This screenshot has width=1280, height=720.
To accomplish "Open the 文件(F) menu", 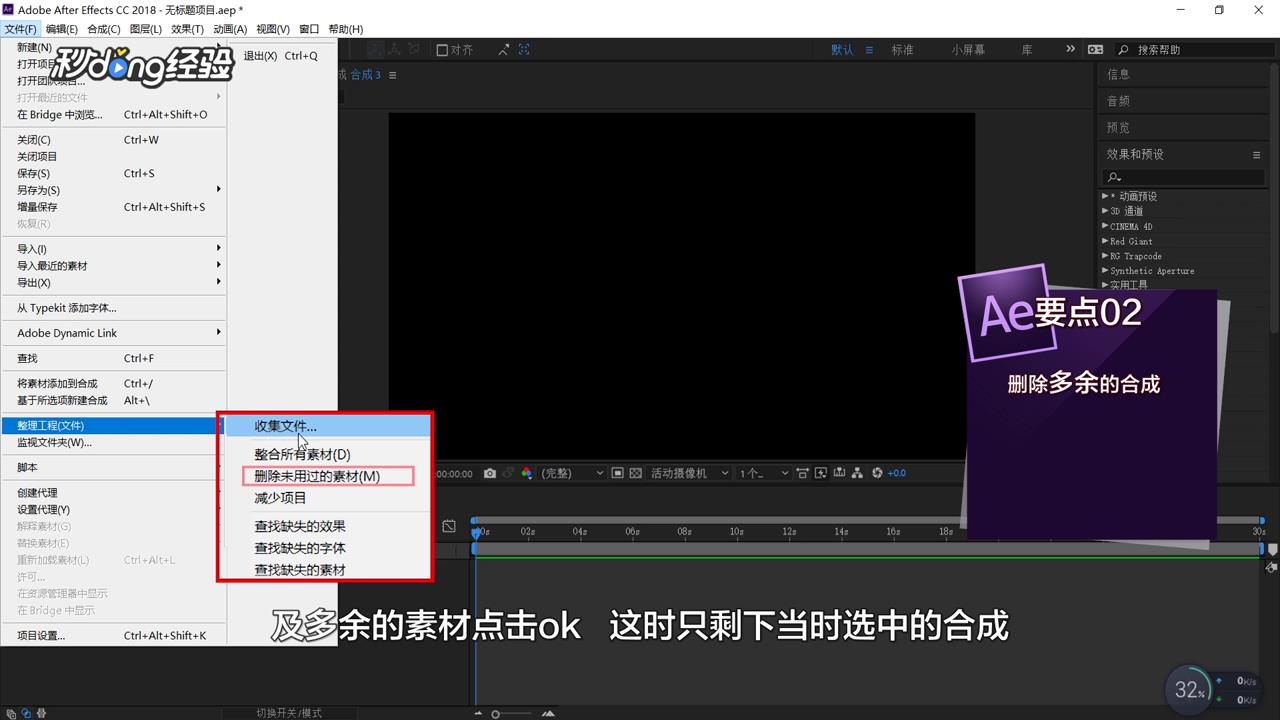I will 20,29.
